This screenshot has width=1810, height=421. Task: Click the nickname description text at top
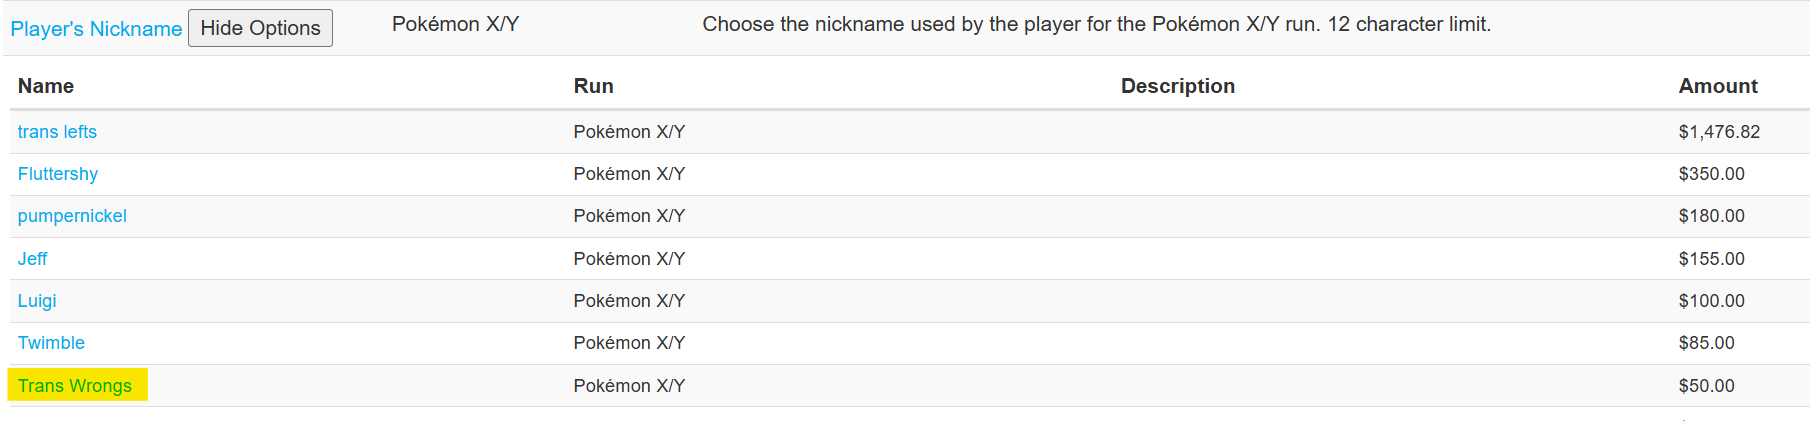coord(1096,24)
